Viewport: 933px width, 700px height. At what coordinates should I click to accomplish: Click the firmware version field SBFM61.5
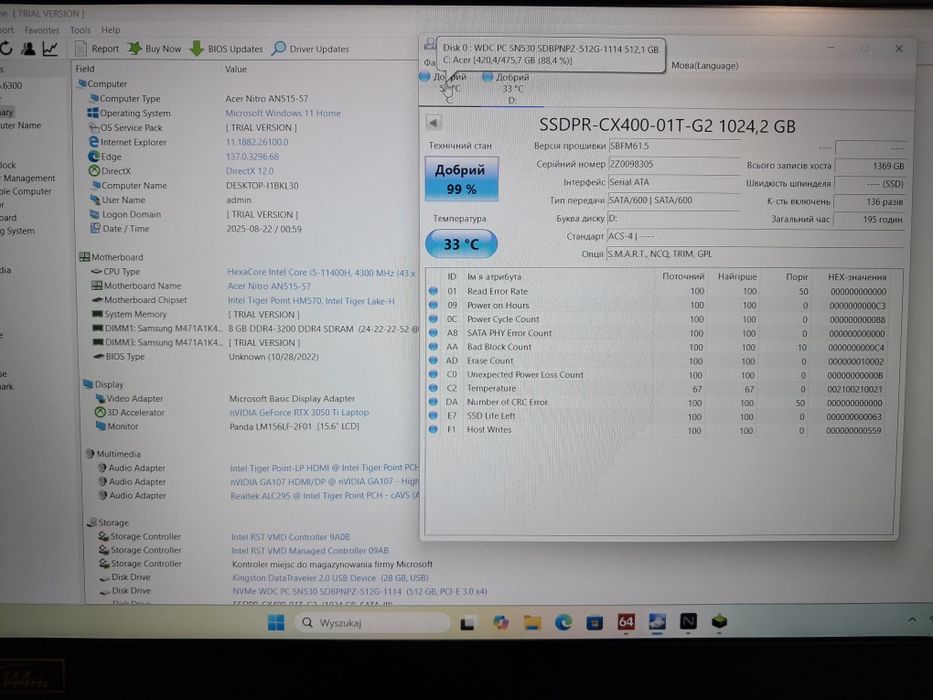tap(674, 146)
